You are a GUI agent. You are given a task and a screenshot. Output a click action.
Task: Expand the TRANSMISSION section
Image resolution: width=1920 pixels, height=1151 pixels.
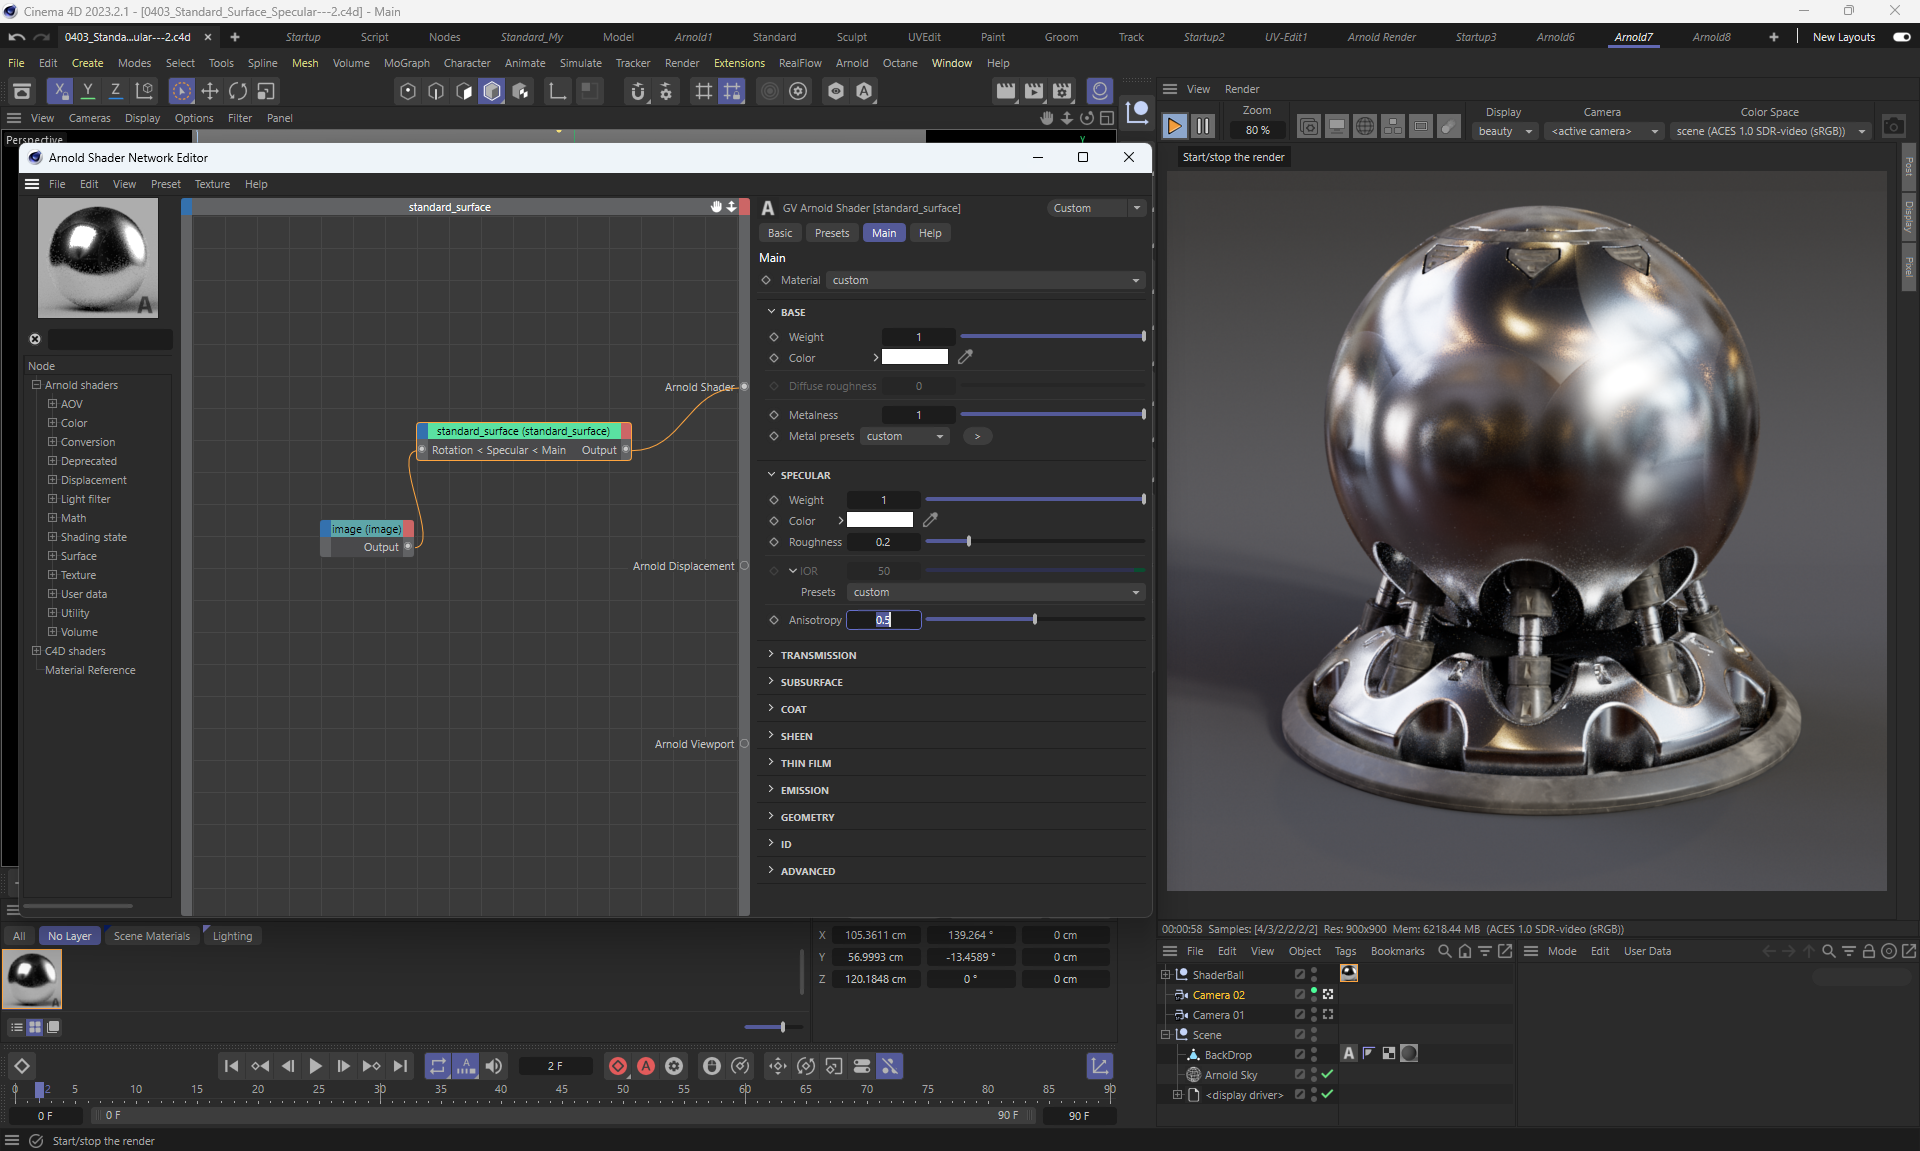click(x=818, y=655)
